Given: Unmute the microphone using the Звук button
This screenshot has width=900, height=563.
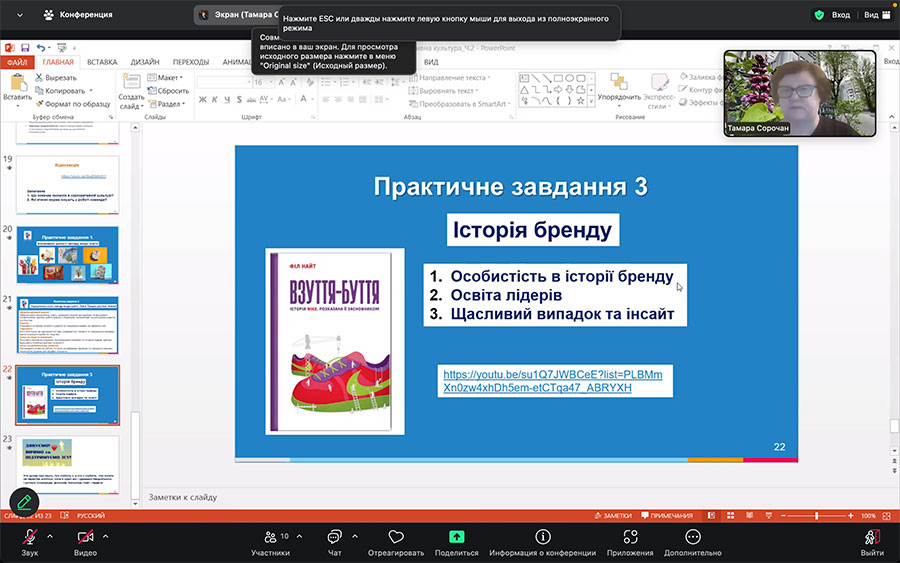Looking at the screenshot, I should point(29,538).
